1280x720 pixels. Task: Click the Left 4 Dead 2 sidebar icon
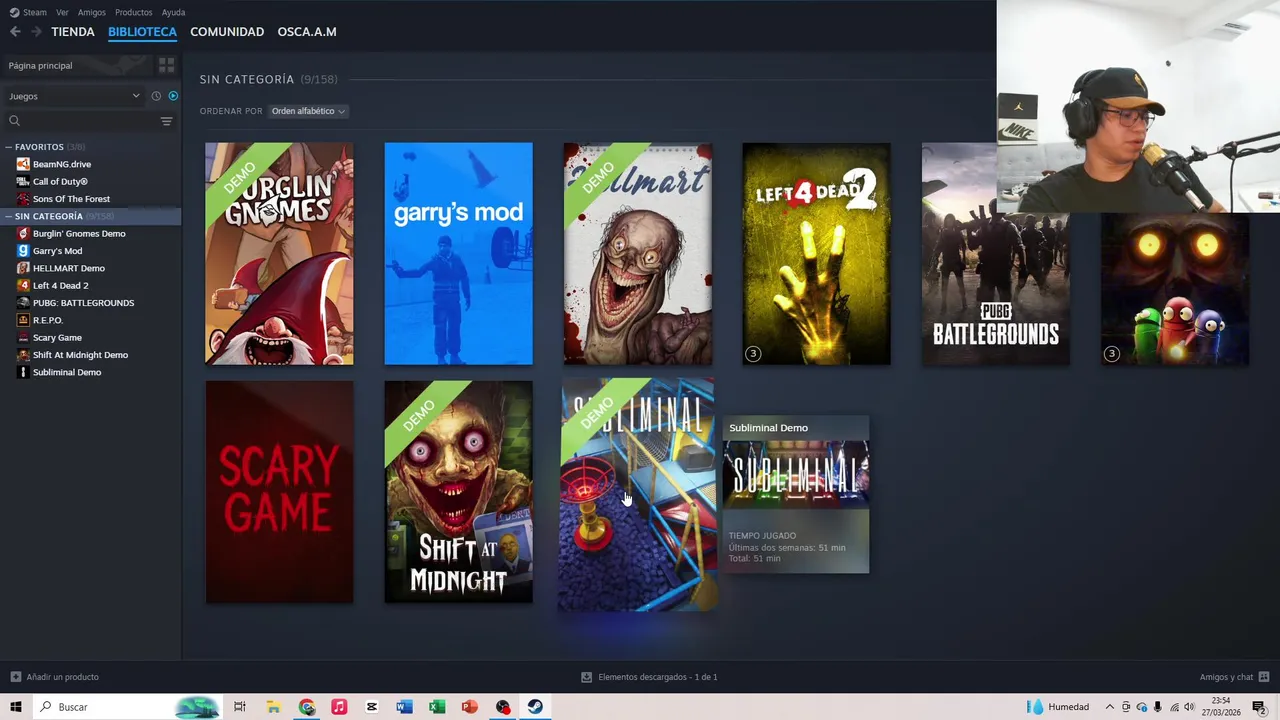23,285
